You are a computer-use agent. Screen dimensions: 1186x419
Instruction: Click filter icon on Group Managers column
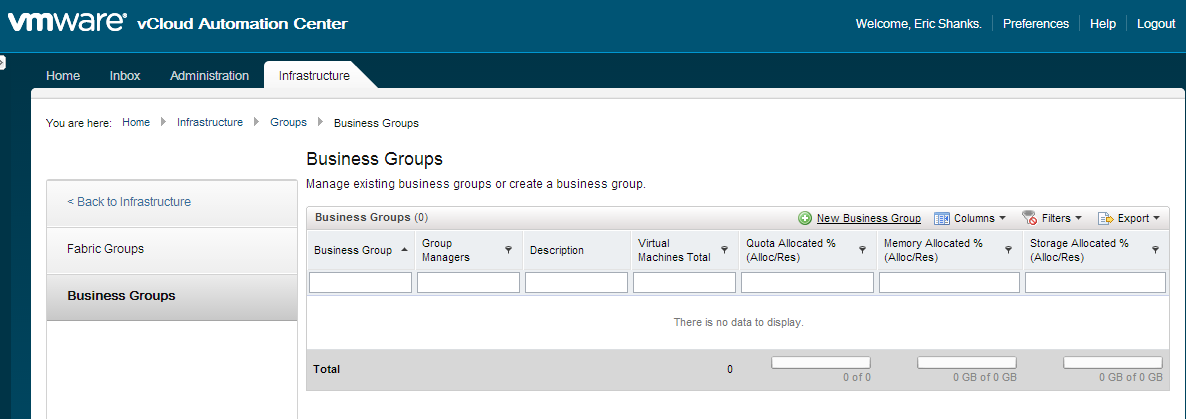[x=508, y=250]
